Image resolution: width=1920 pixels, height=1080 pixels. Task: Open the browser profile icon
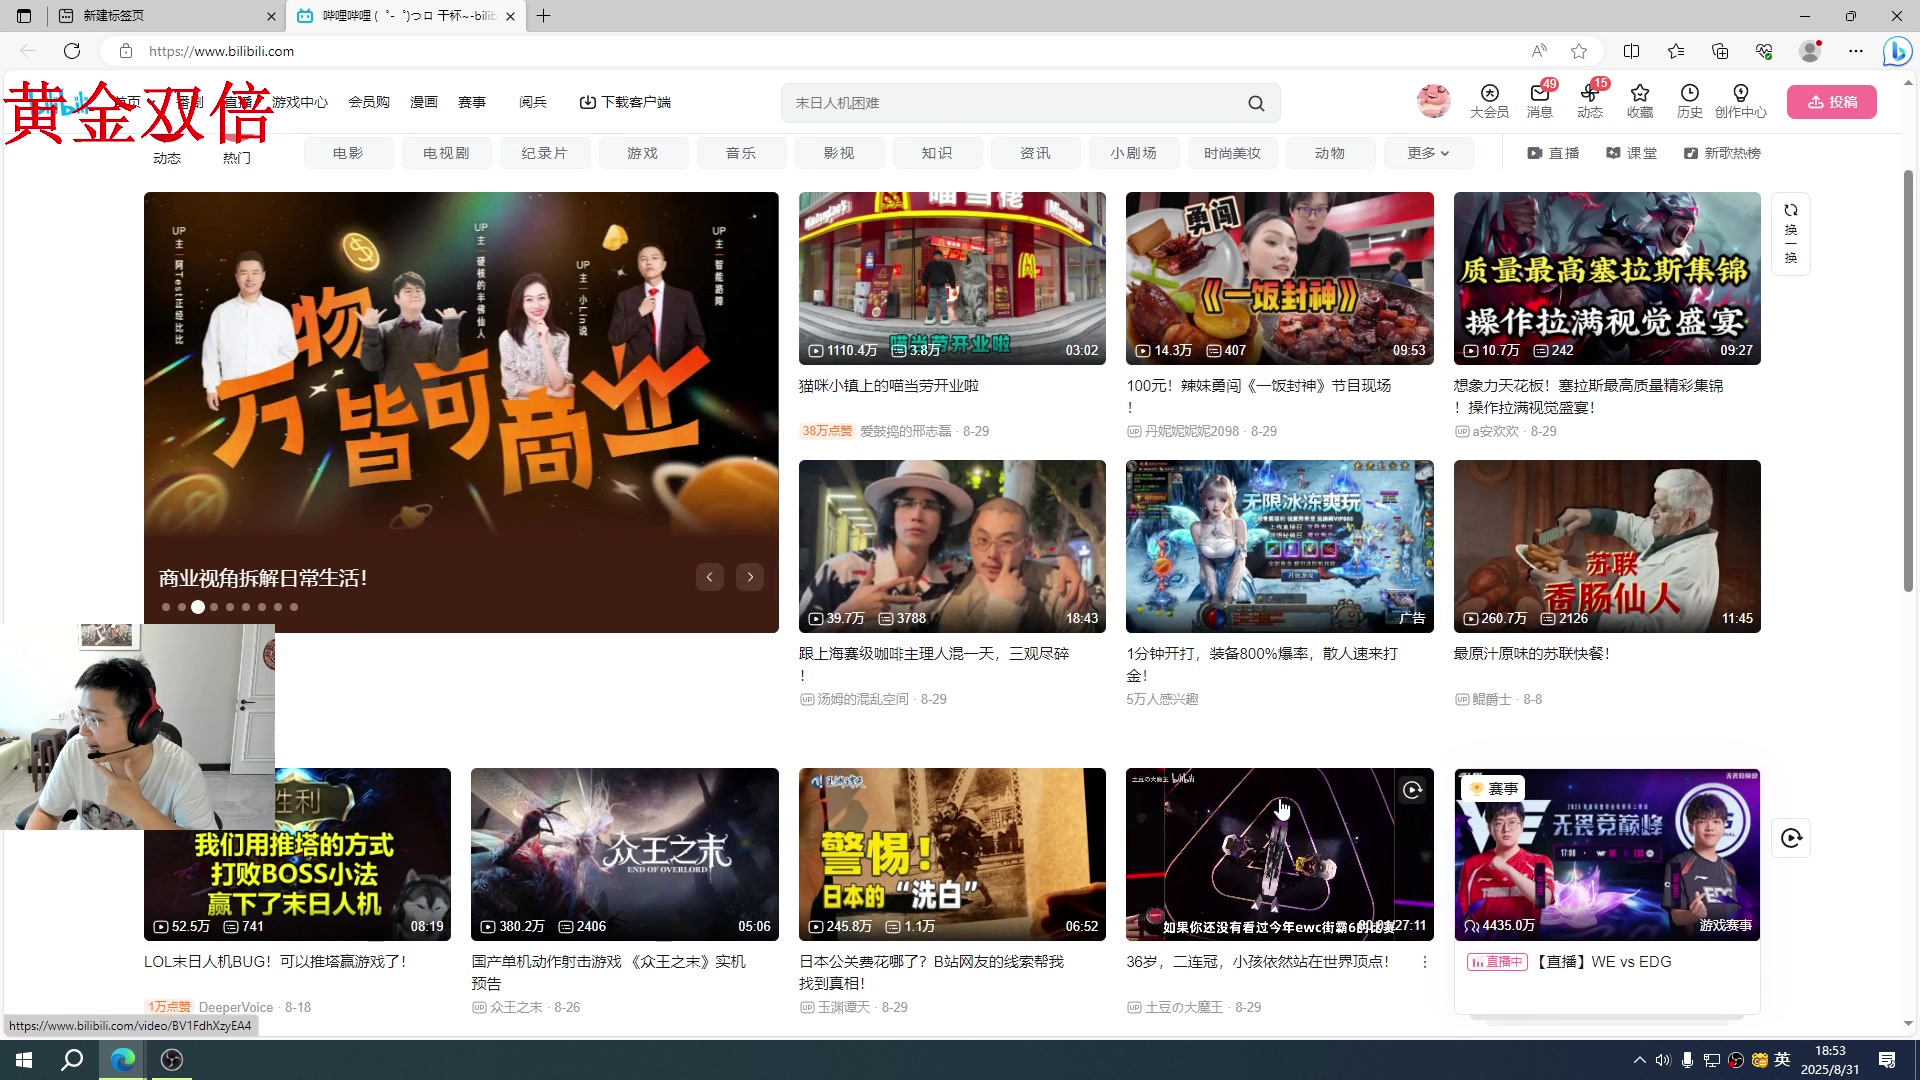(x=1810, y=51)
